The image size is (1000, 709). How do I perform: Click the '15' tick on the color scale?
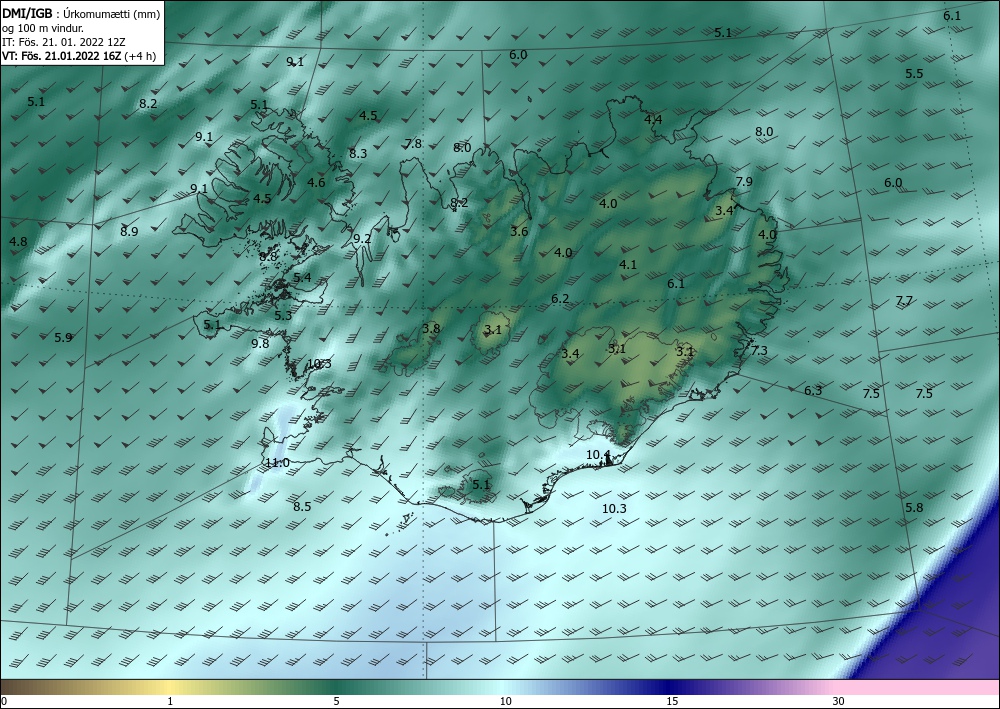point(672,702)
